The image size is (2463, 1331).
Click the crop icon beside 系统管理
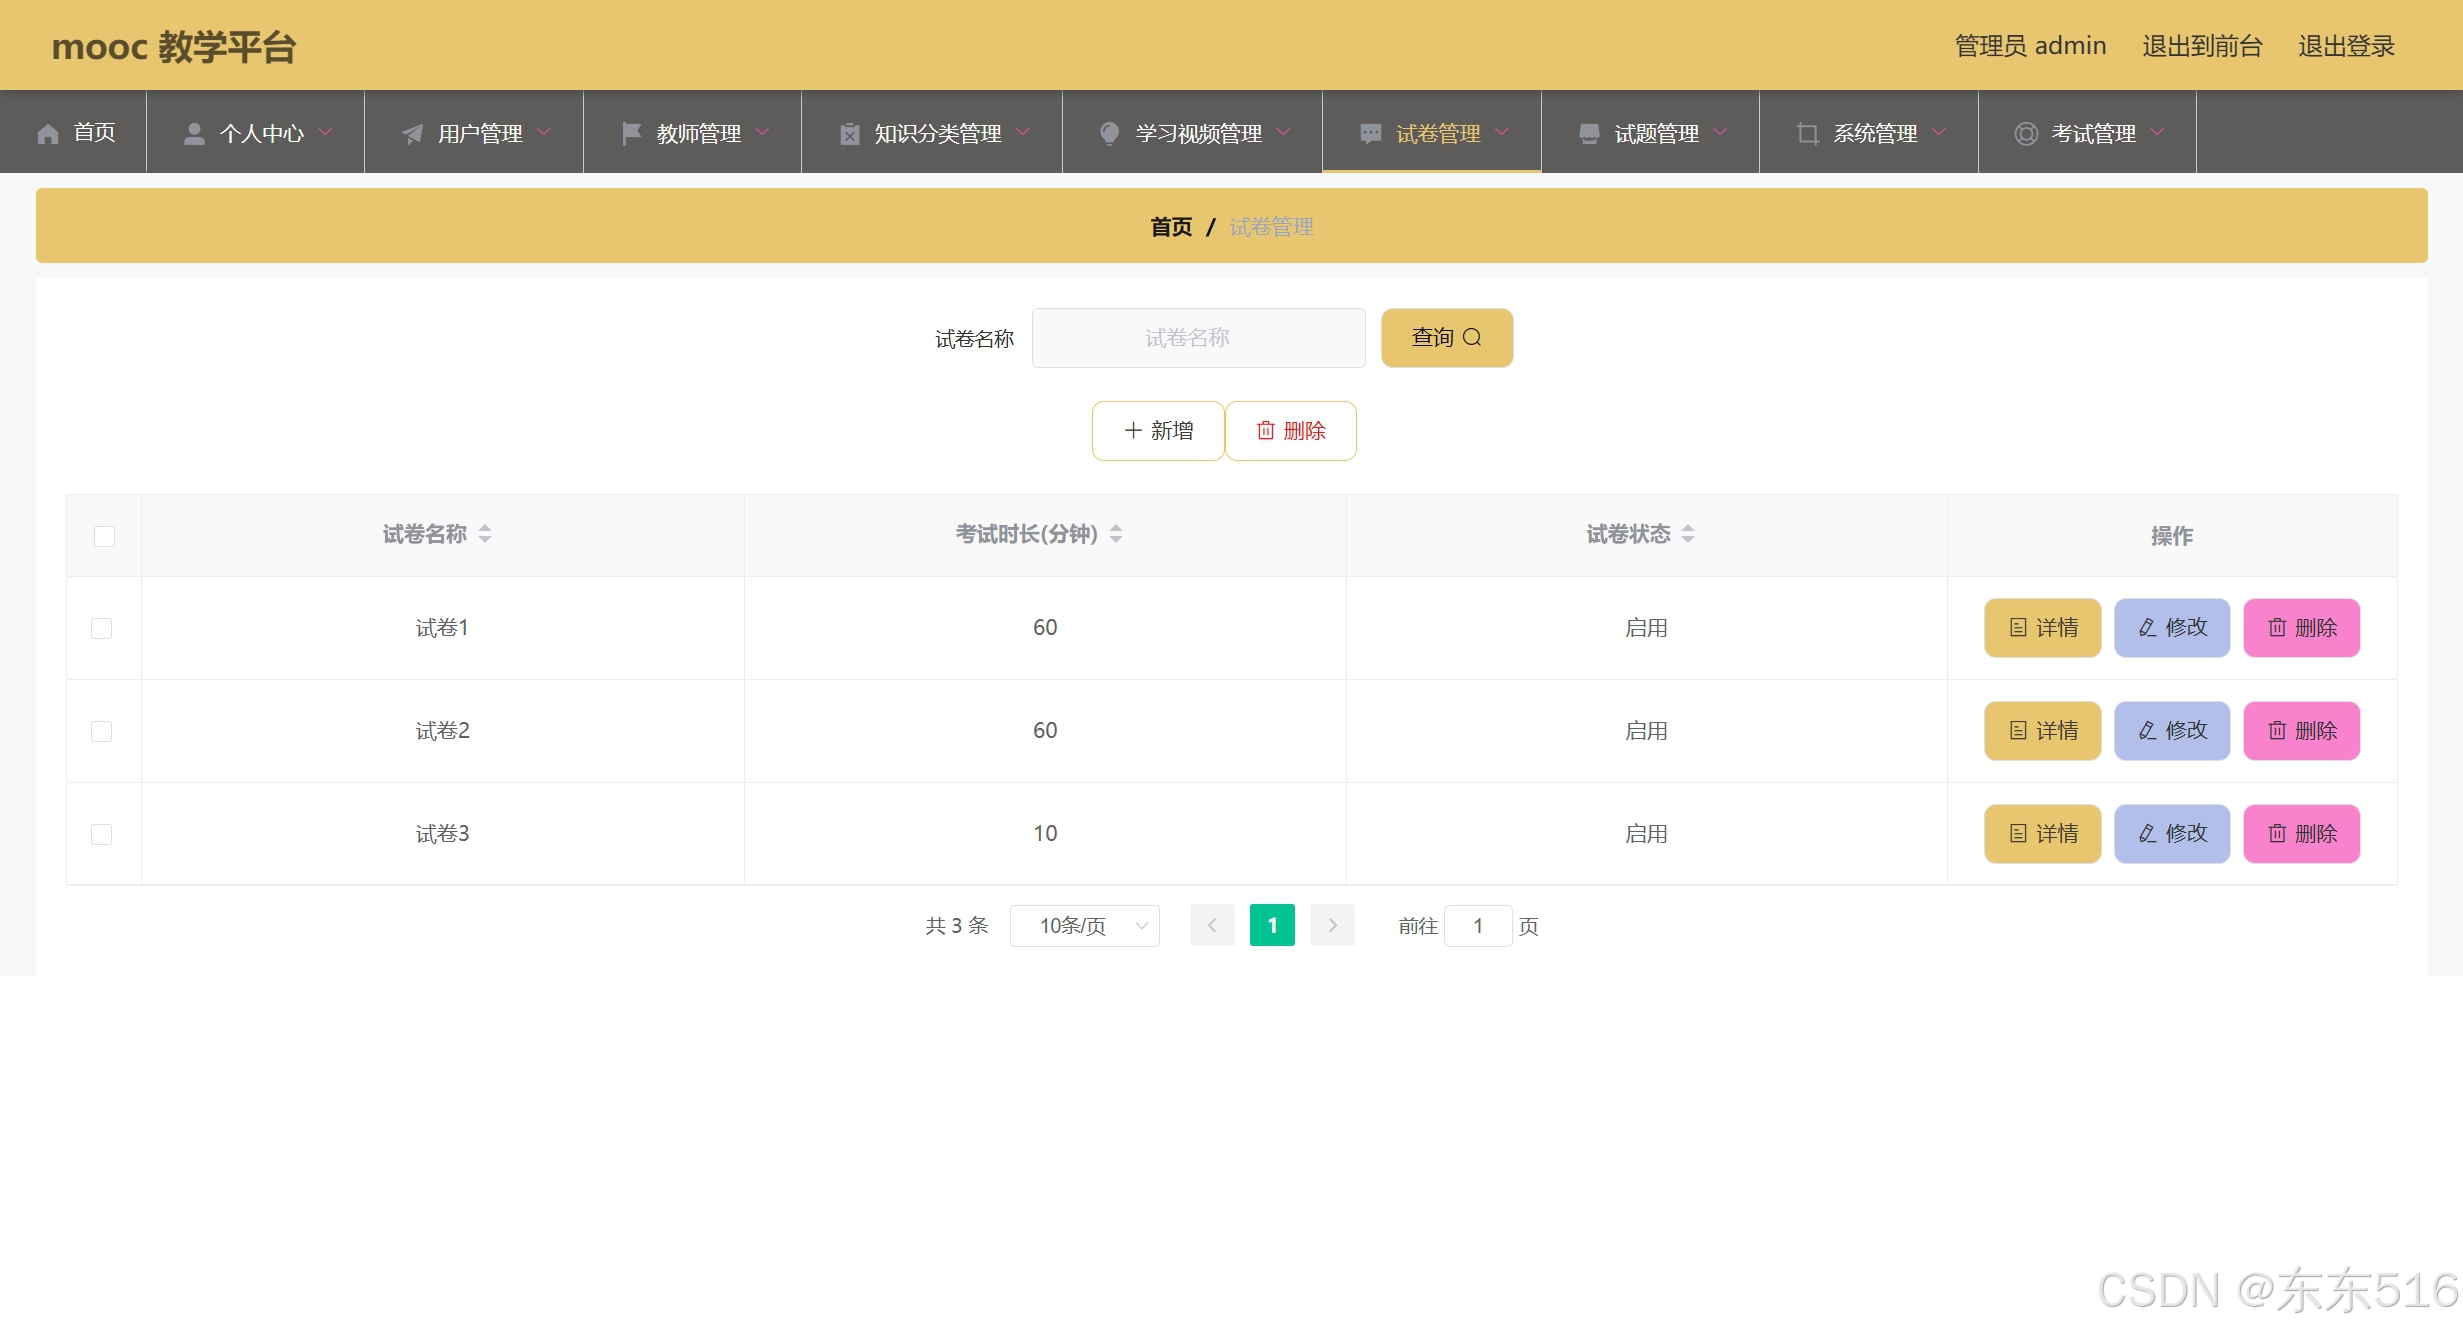coord(1807,133)
